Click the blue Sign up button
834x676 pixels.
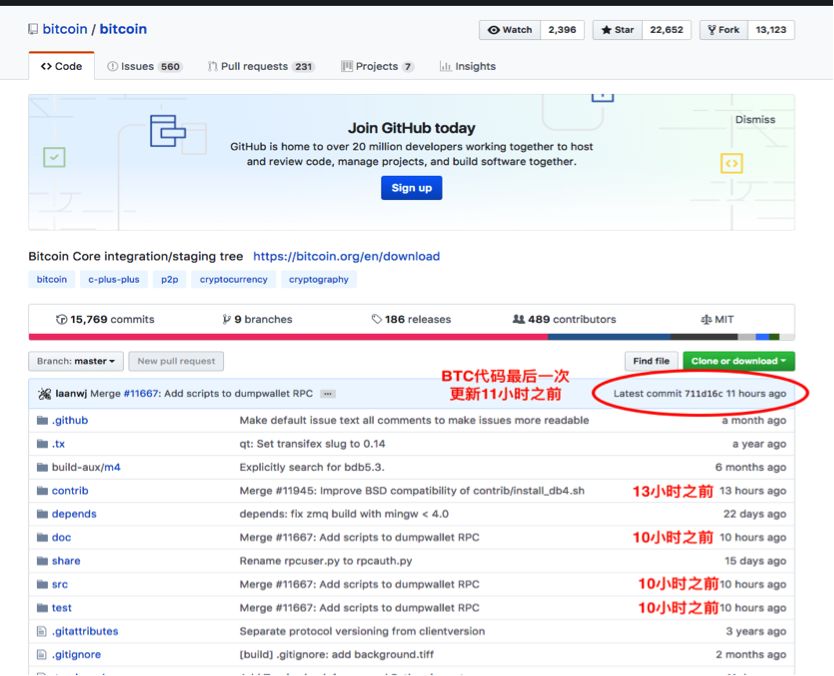[x=411, y=188]
